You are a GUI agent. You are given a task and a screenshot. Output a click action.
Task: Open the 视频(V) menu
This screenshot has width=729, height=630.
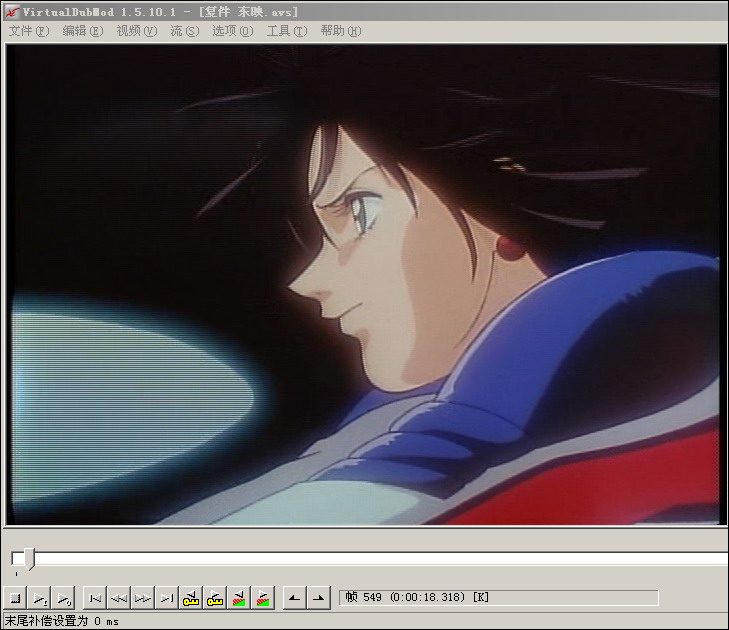137,31
